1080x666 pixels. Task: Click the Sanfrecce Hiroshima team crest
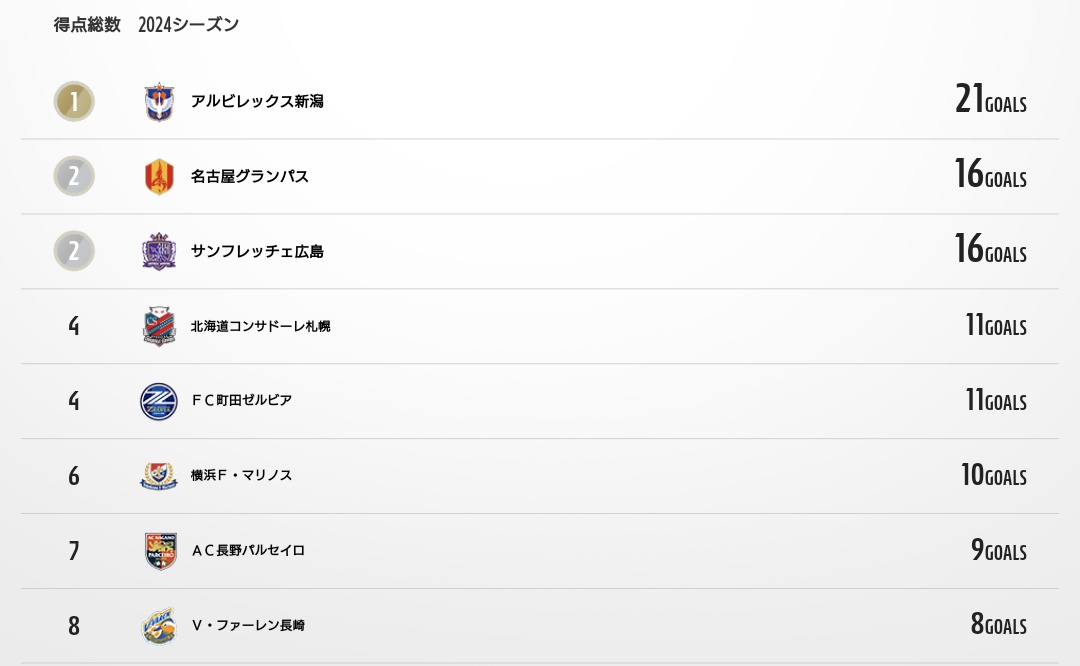pyautogui.click(x=159, y=252)
